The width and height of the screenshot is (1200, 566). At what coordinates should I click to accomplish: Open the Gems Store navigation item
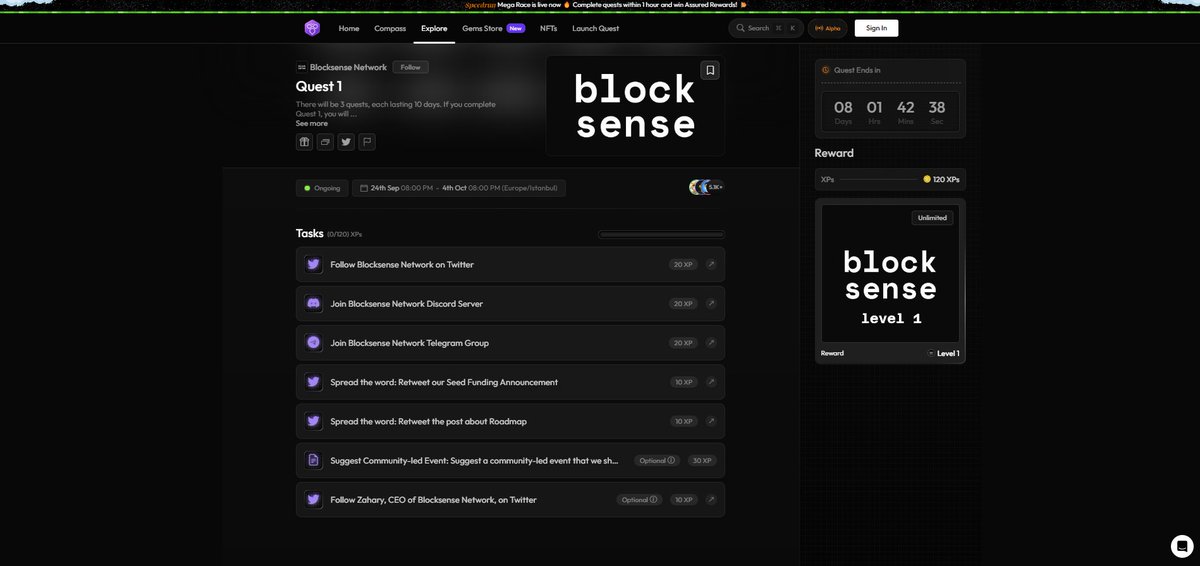click(482, 28)
